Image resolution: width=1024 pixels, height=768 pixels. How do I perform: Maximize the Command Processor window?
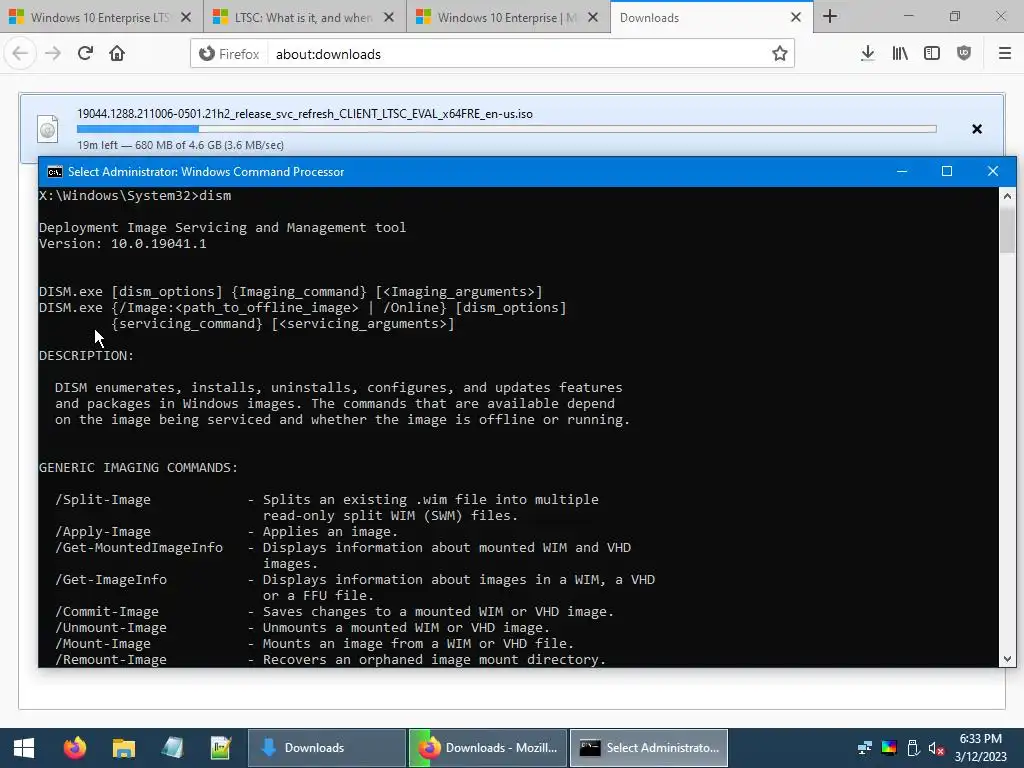(x=947, y=171)
